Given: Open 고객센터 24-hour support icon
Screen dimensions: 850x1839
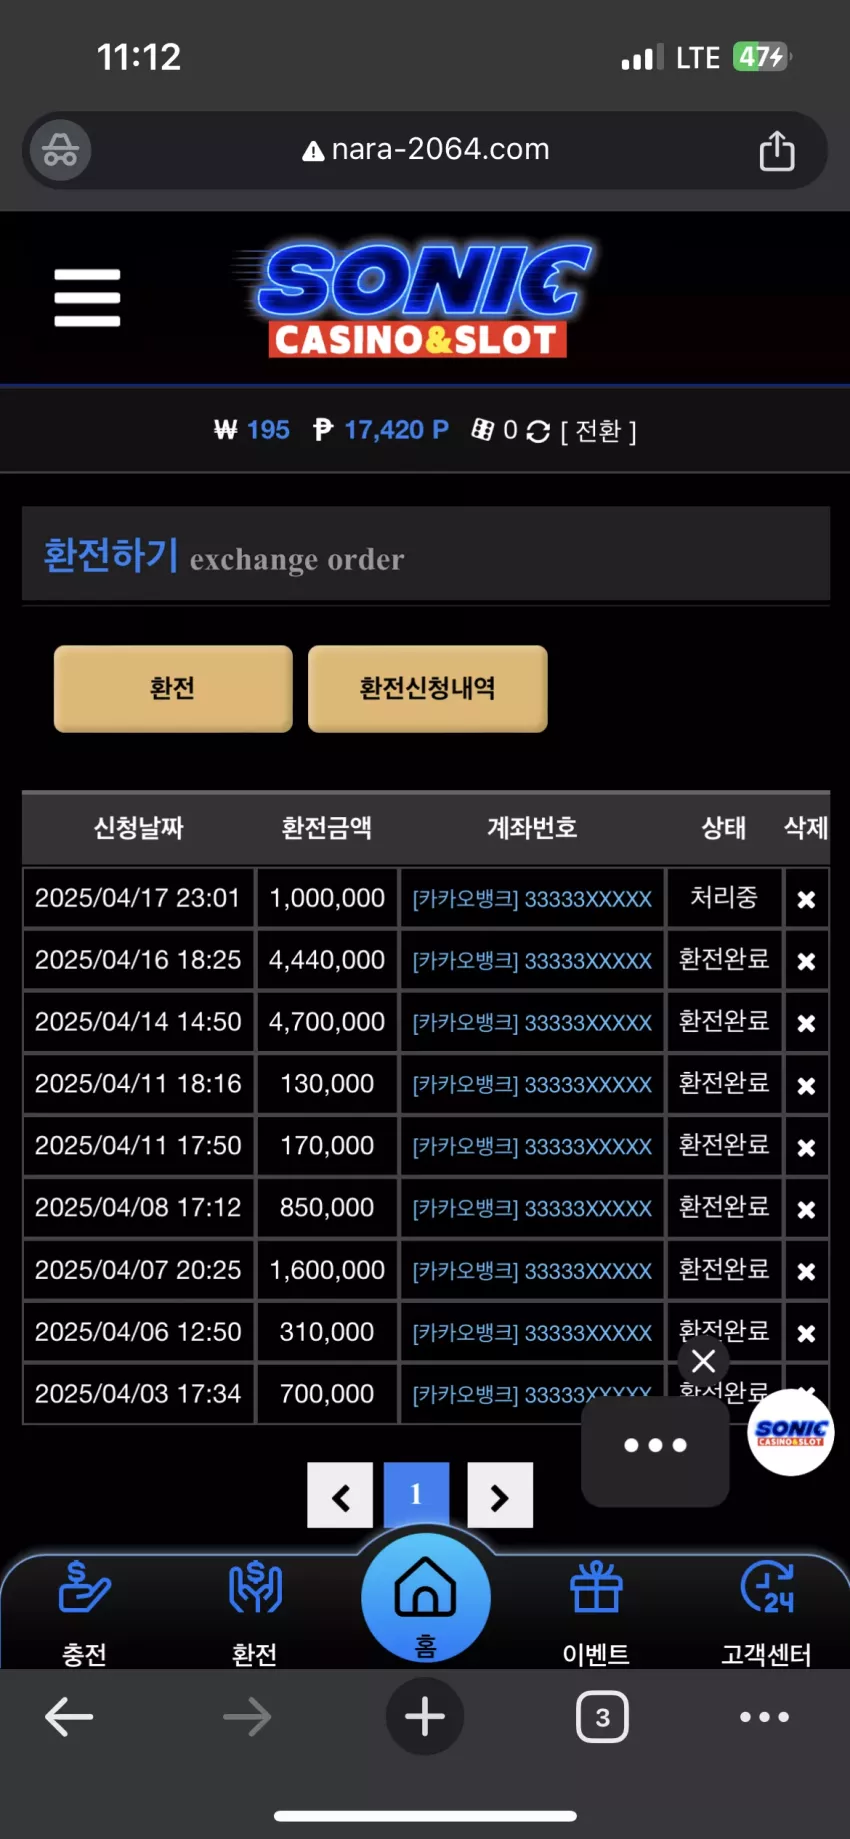Looking at the screenshot, I should coord(767,1587).
